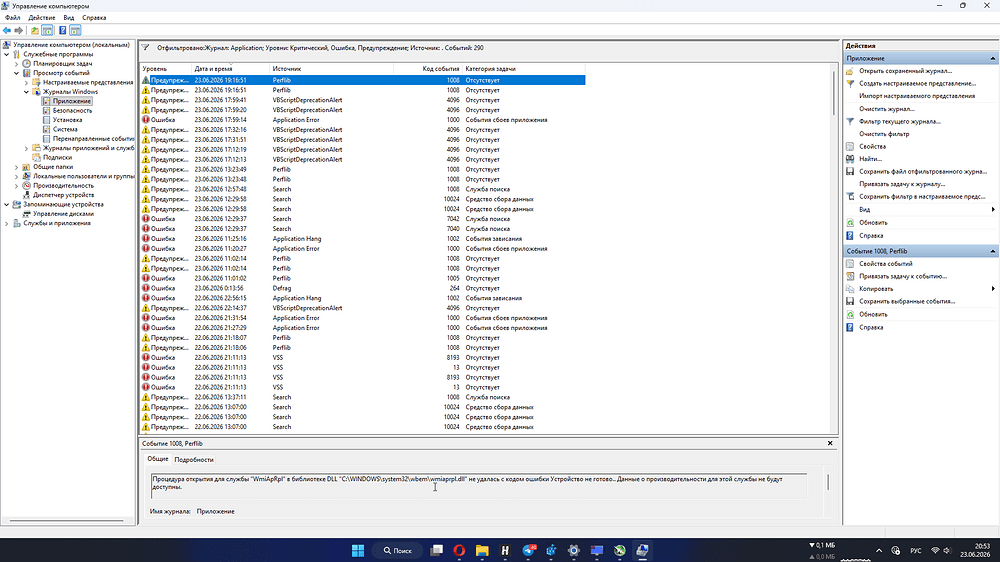The height and width of the screenshot is (562, 1000).
Task: Expand Журналы приложений и служб node
Action: (27, 148)
